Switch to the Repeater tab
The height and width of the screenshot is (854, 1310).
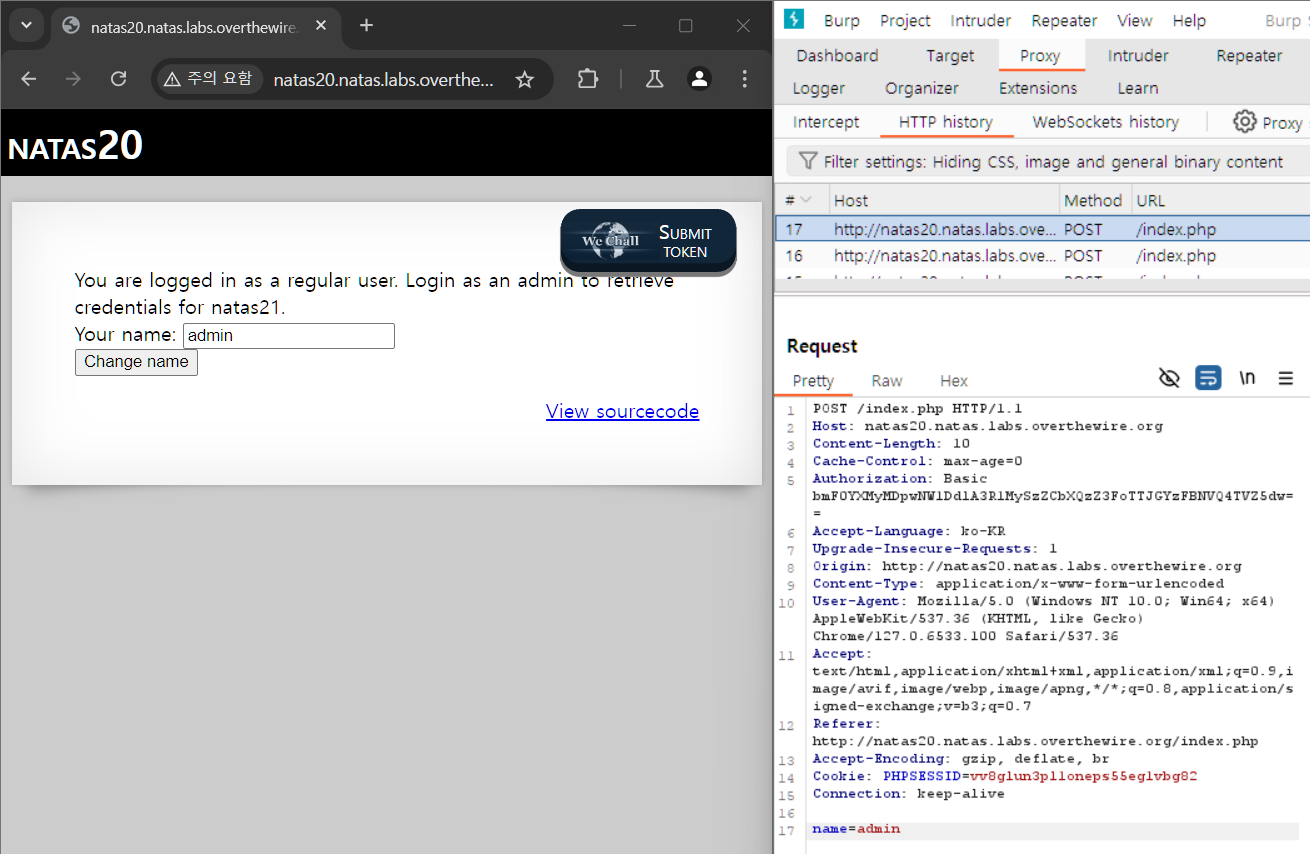click(x=1248, y=56)
